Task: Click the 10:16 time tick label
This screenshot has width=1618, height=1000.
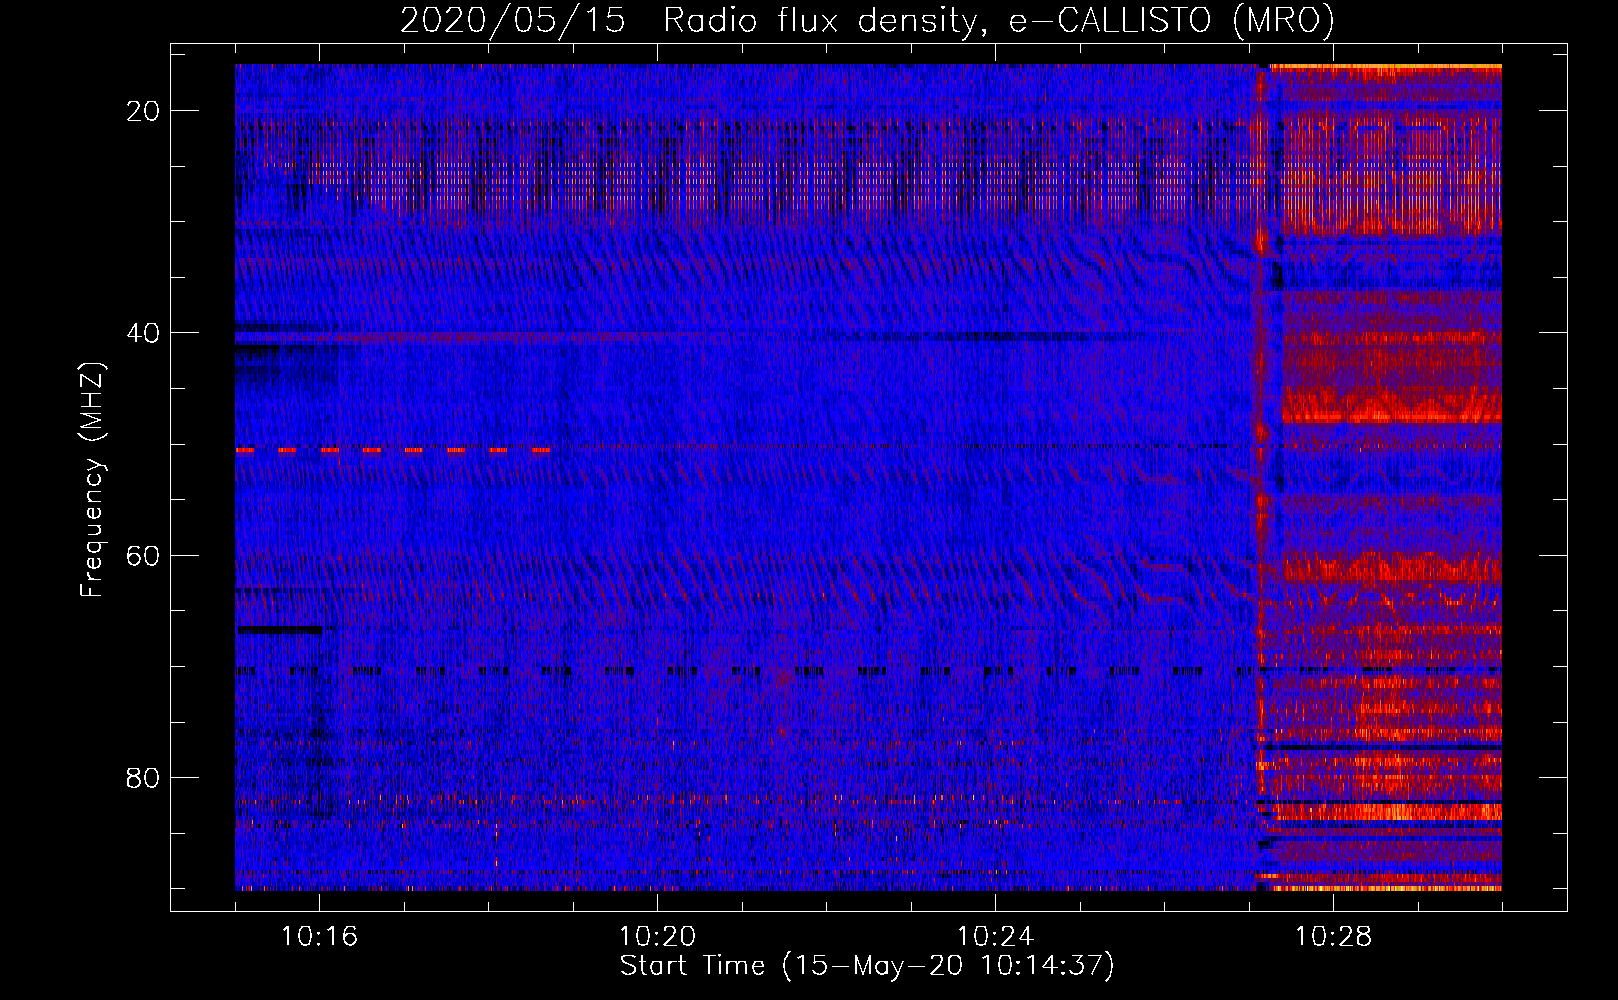Action: (x=319, y=937)
